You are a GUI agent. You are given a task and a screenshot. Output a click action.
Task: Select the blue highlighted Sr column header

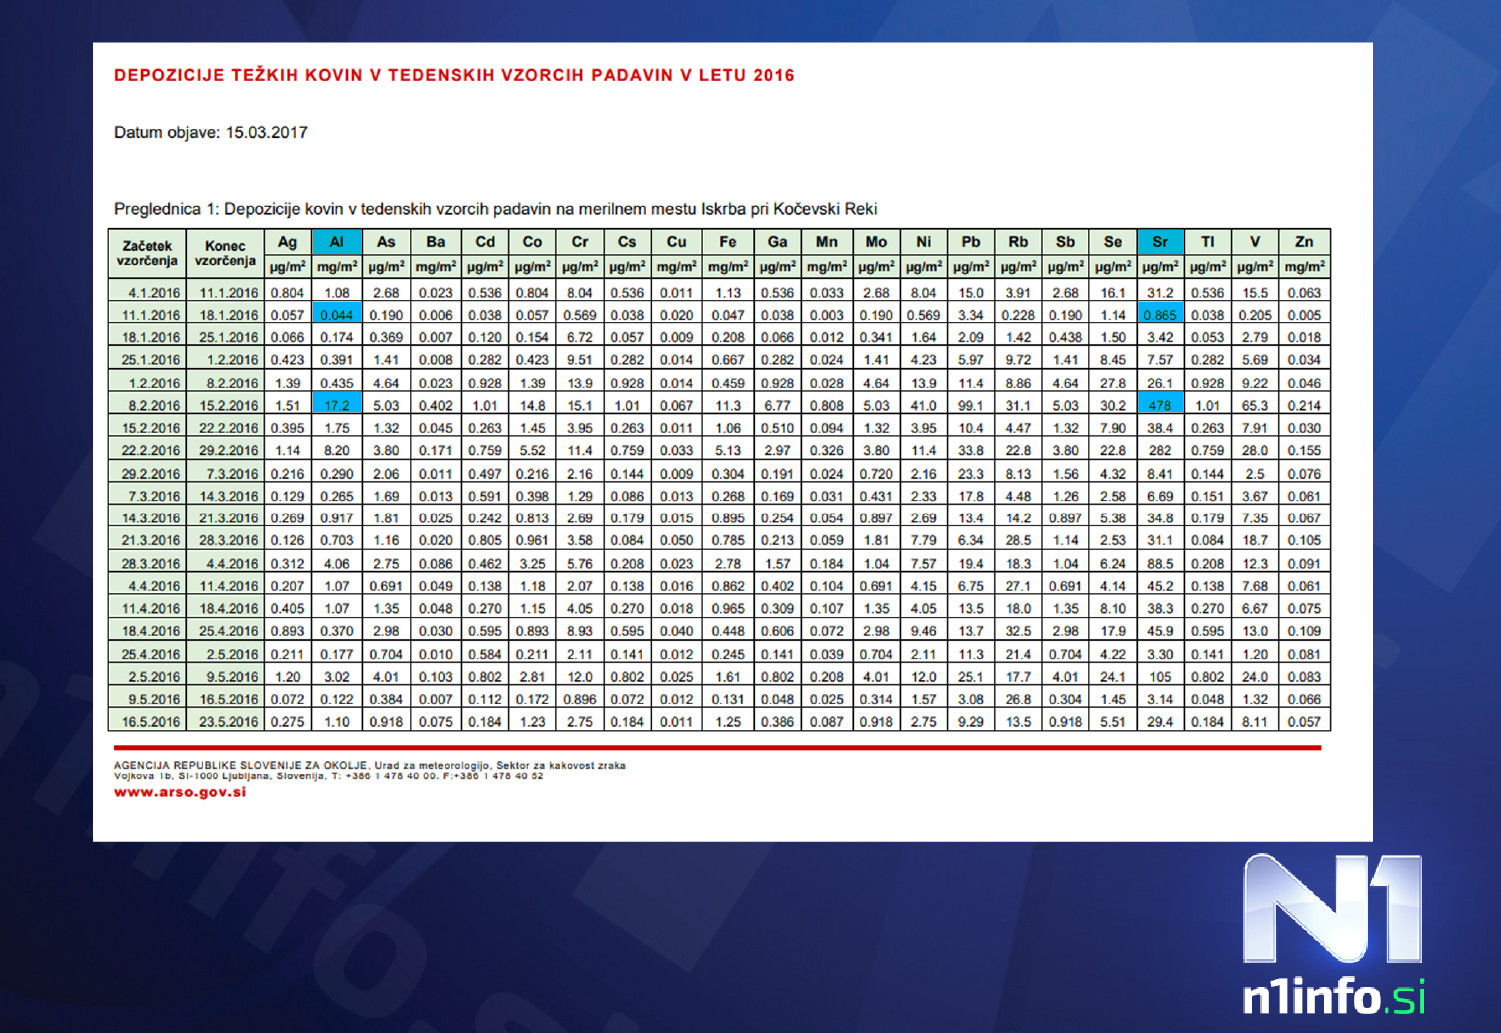[1159, 242]
